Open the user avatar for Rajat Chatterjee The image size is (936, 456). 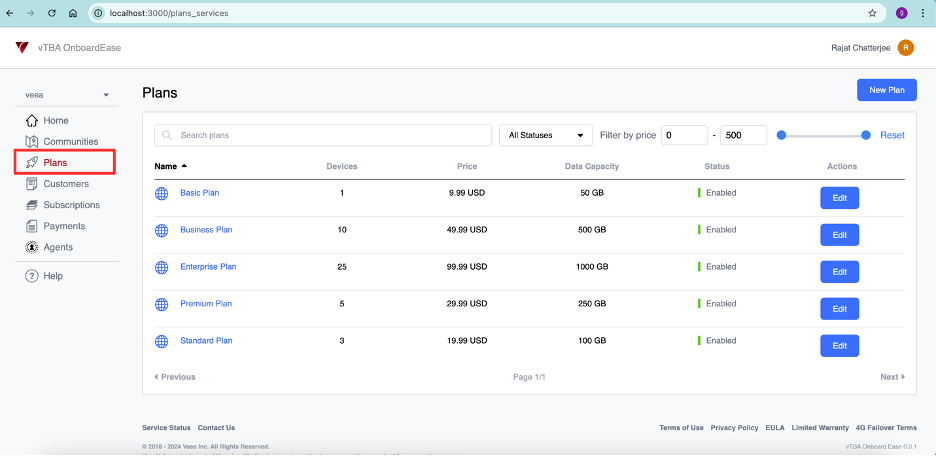pos(906,48)
